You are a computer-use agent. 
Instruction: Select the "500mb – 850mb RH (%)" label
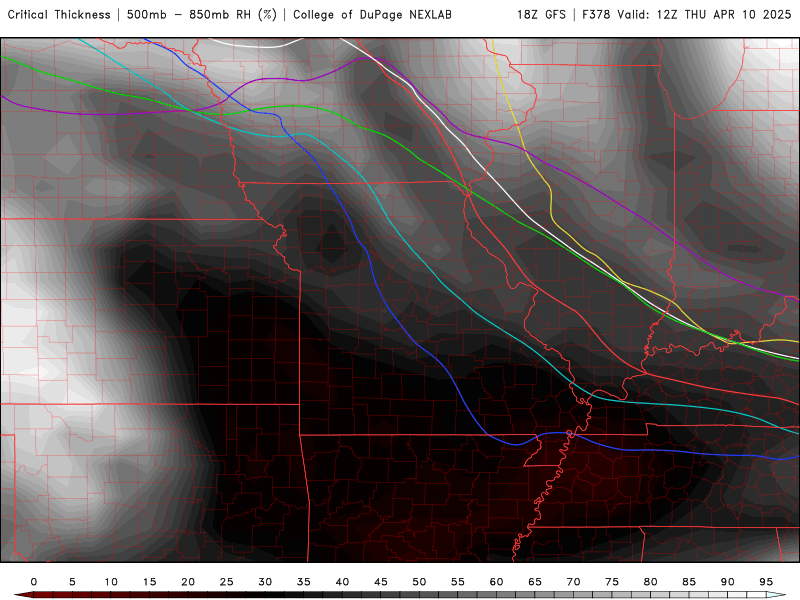click(202, 15)
